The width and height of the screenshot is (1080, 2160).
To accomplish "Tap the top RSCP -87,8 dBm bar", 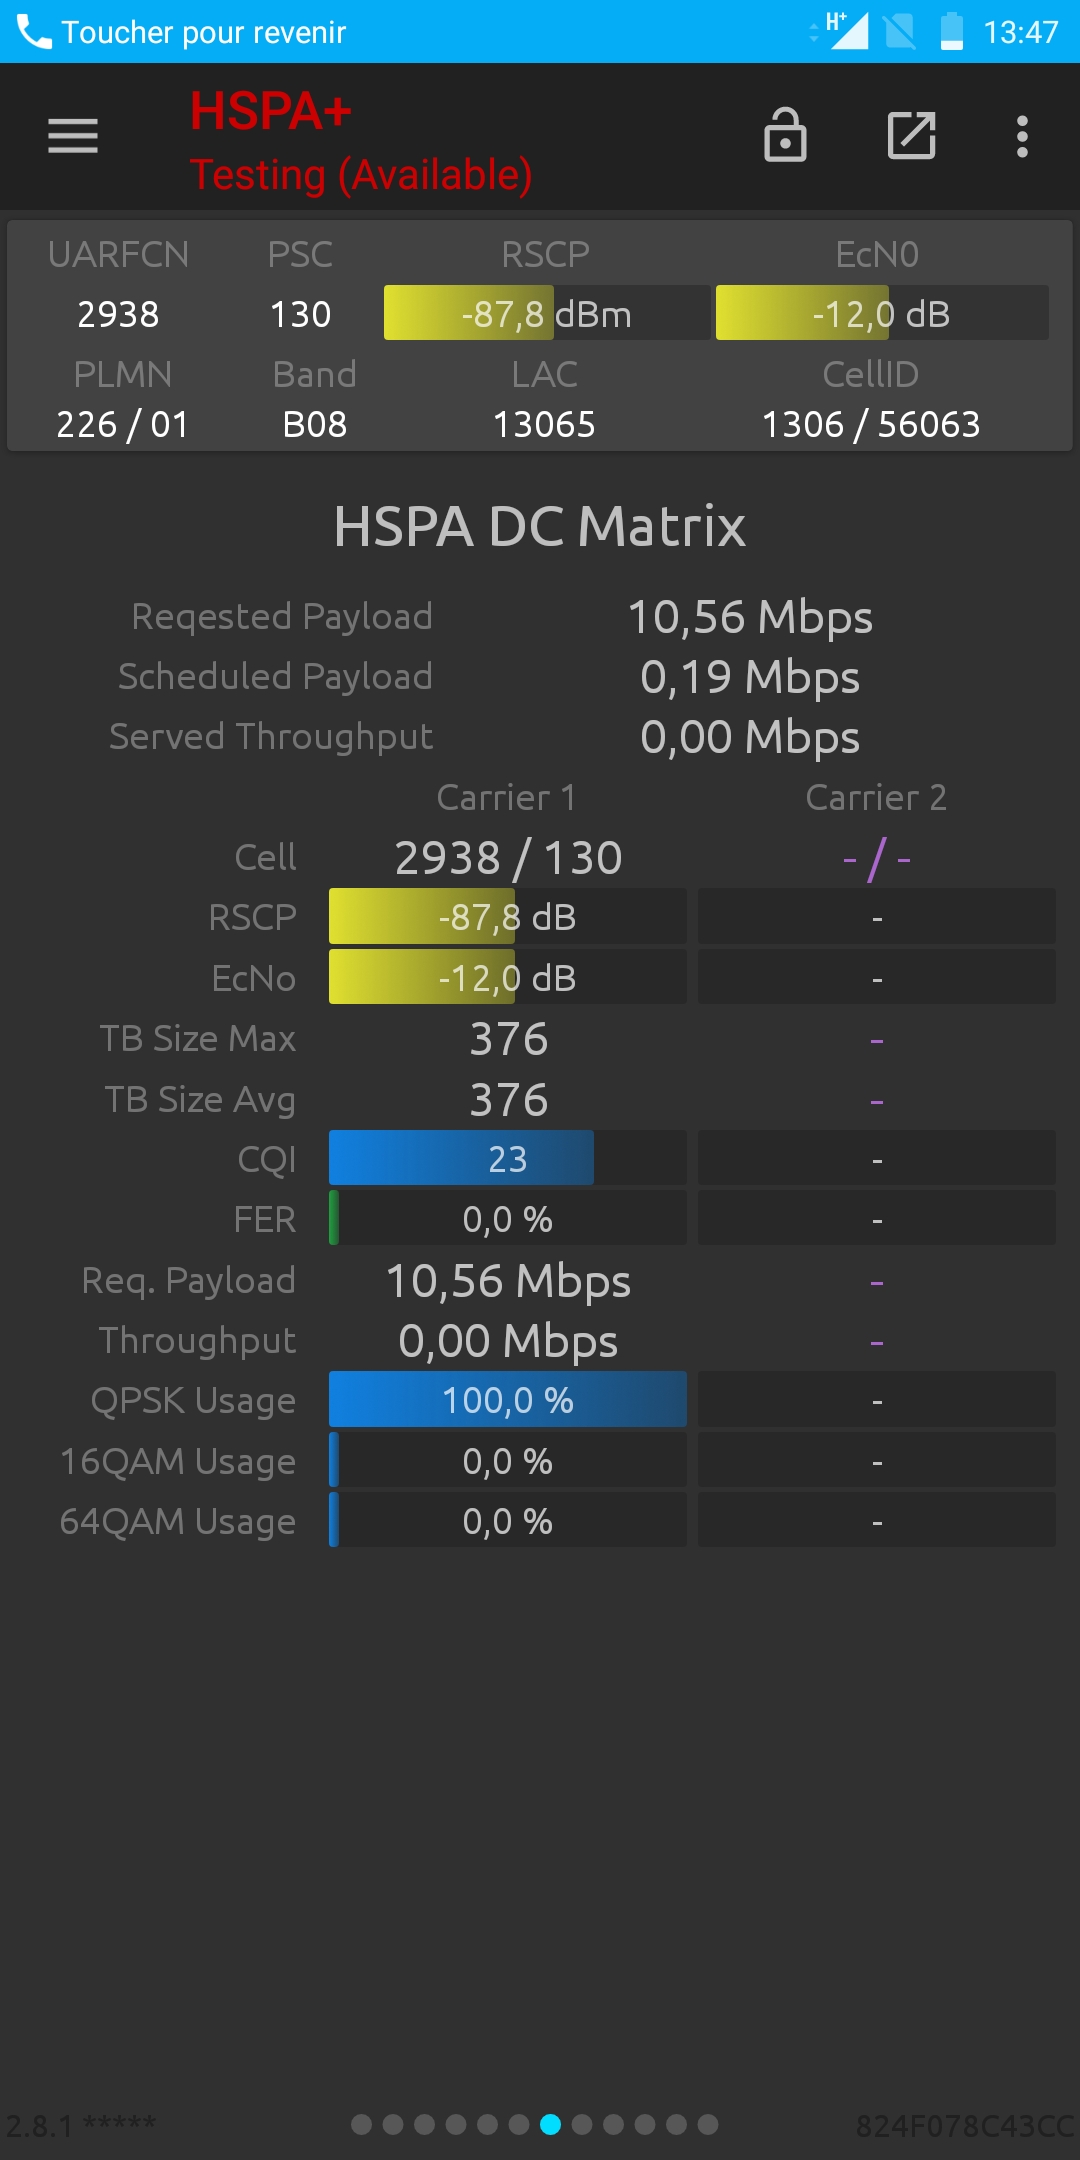I will (x=547, y=313).
